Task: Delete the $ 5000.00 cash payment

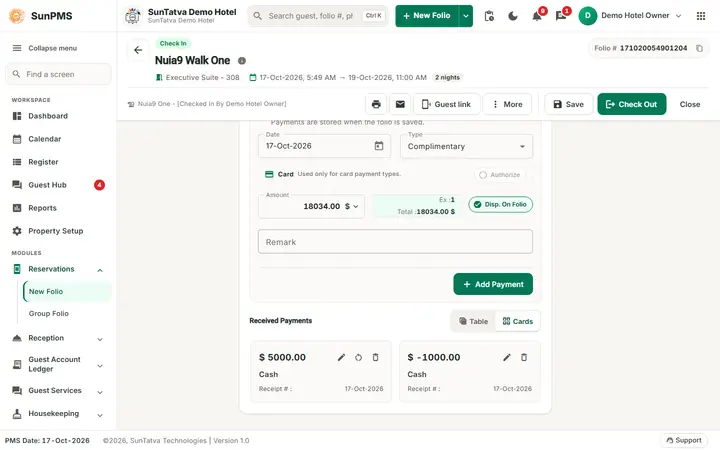Action: pos(375,357)
